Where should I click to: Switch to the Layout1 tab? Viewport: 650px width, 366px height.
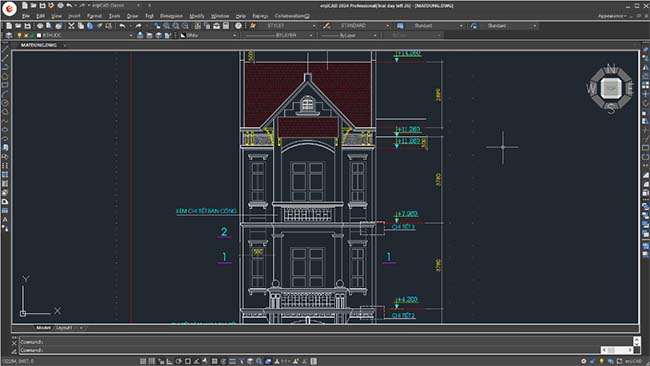click(64, 328)
